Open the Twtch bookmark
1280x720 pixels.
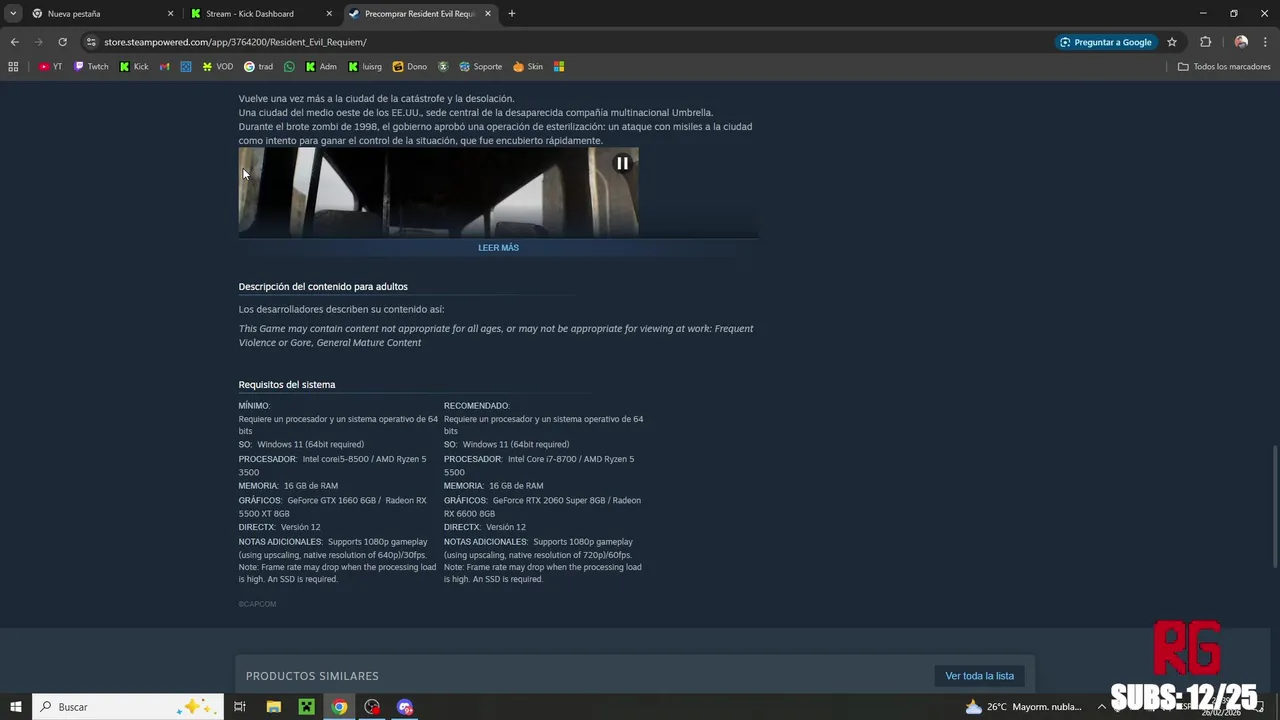(x=91, y=67)
